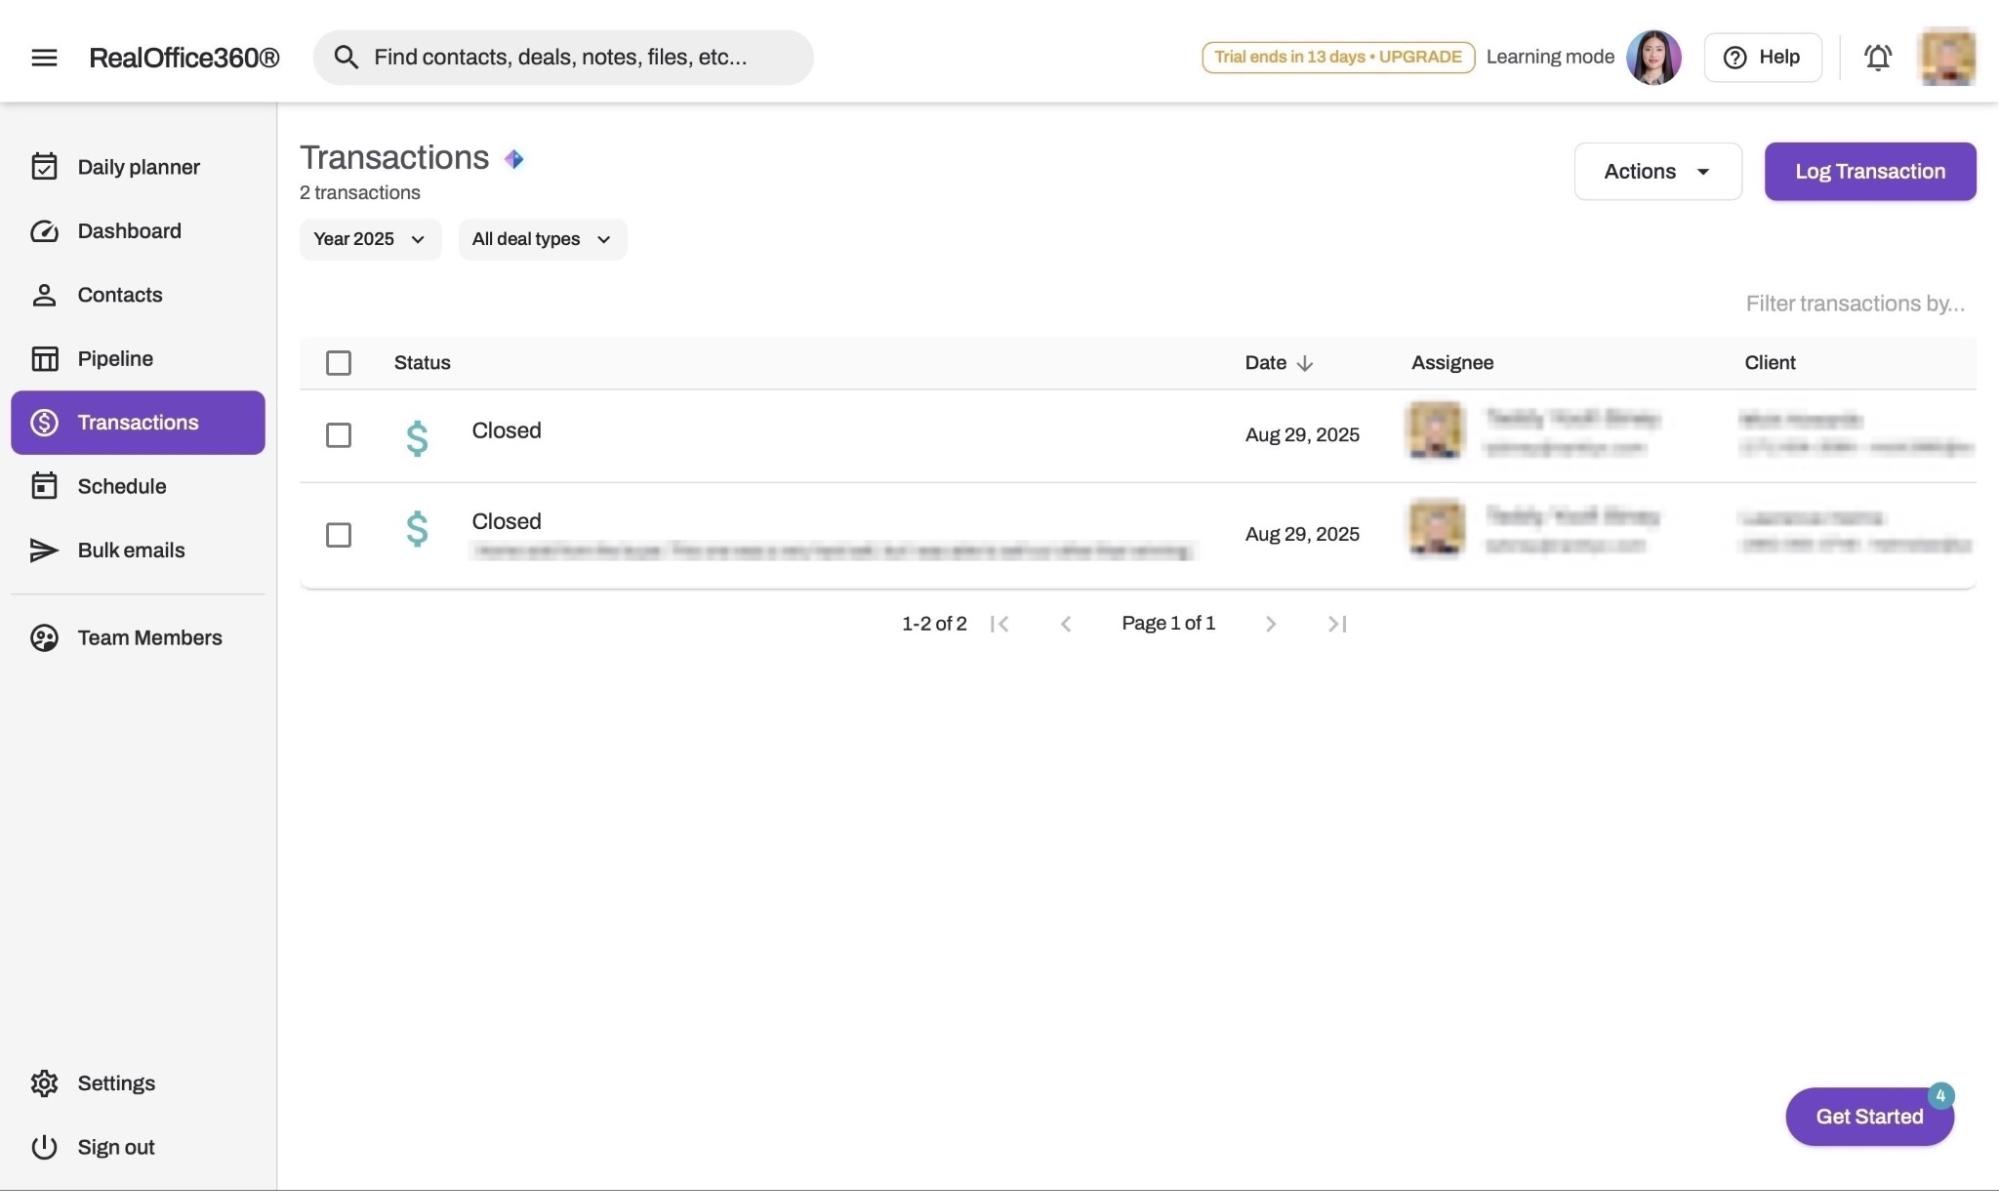Open the All deal types dropdown
1999x1191 pixels.
point(542,239)
